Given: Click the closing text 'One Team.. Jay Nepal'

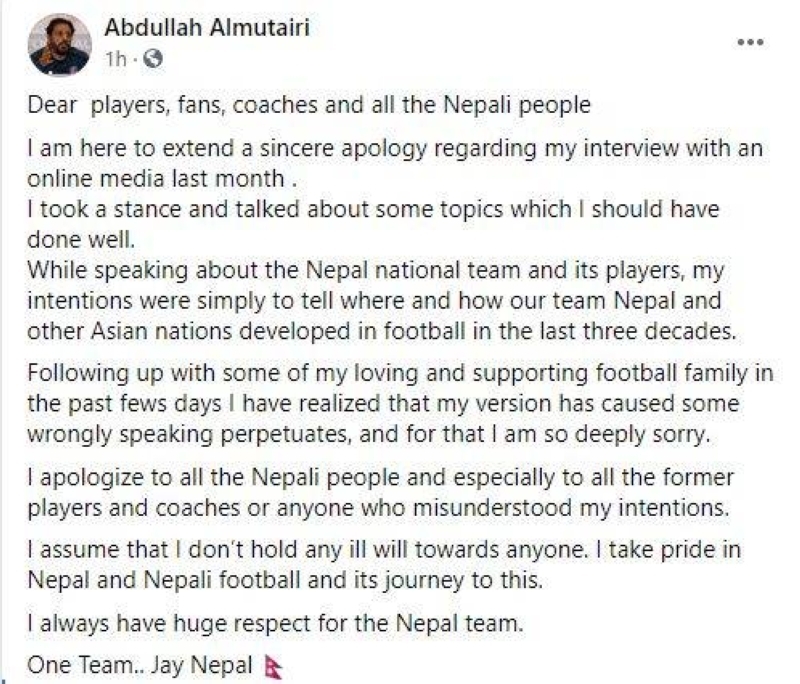Looking at the screenshot, I should tap(140, 666).
